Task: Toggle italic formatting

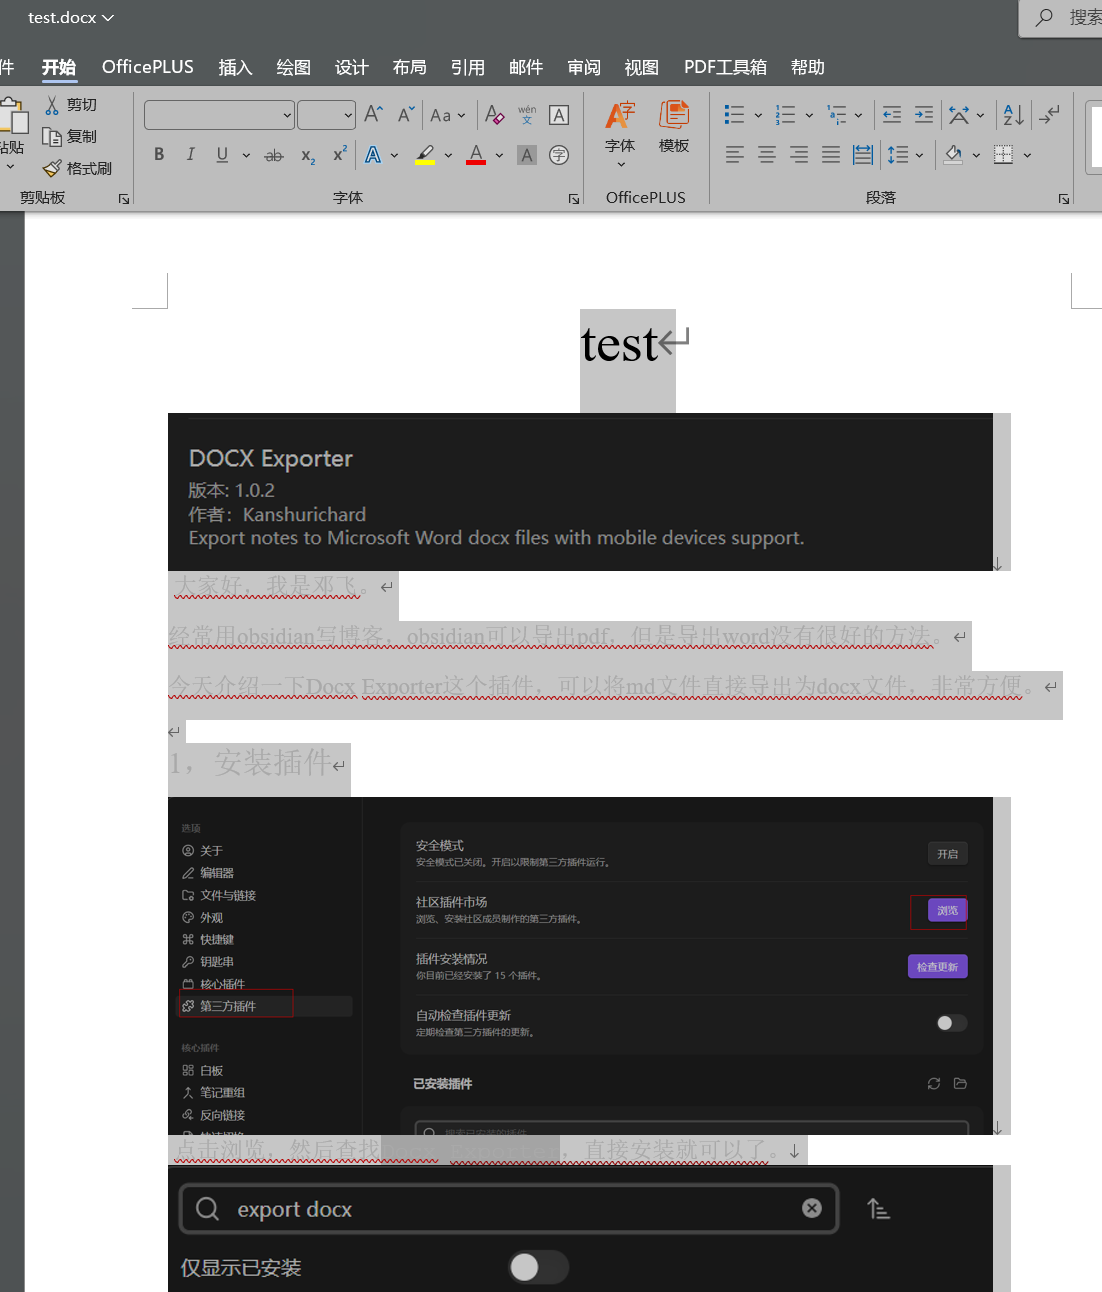Action: 190,155
